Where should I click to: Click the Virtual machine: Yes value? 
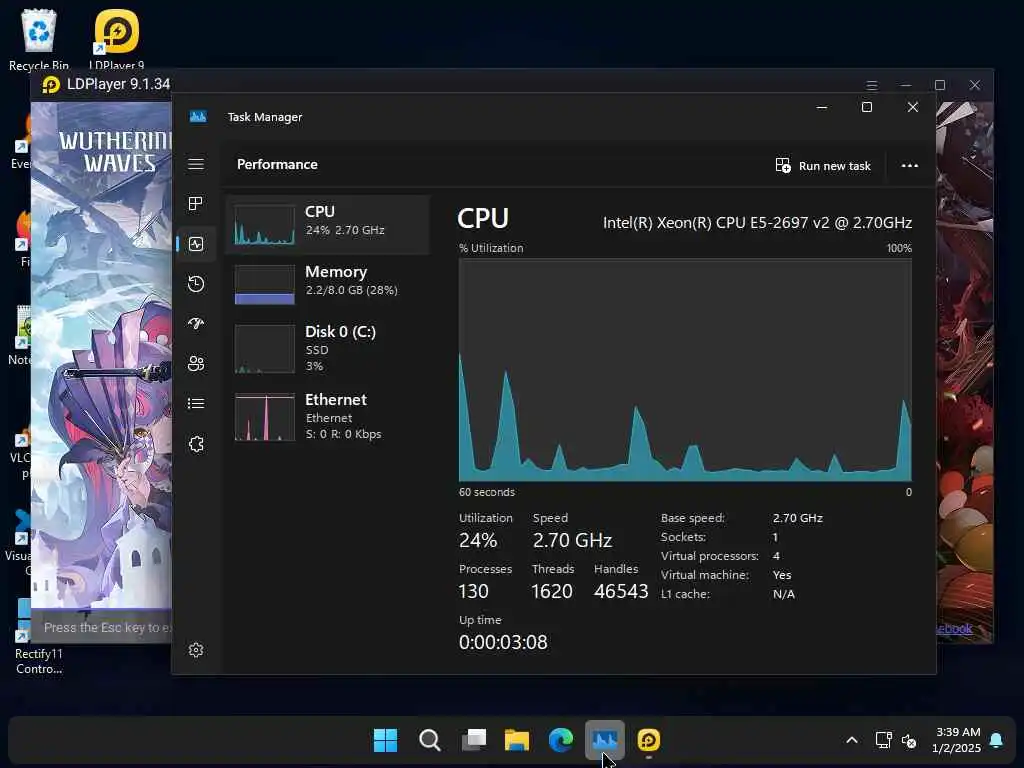pos(782,575)
